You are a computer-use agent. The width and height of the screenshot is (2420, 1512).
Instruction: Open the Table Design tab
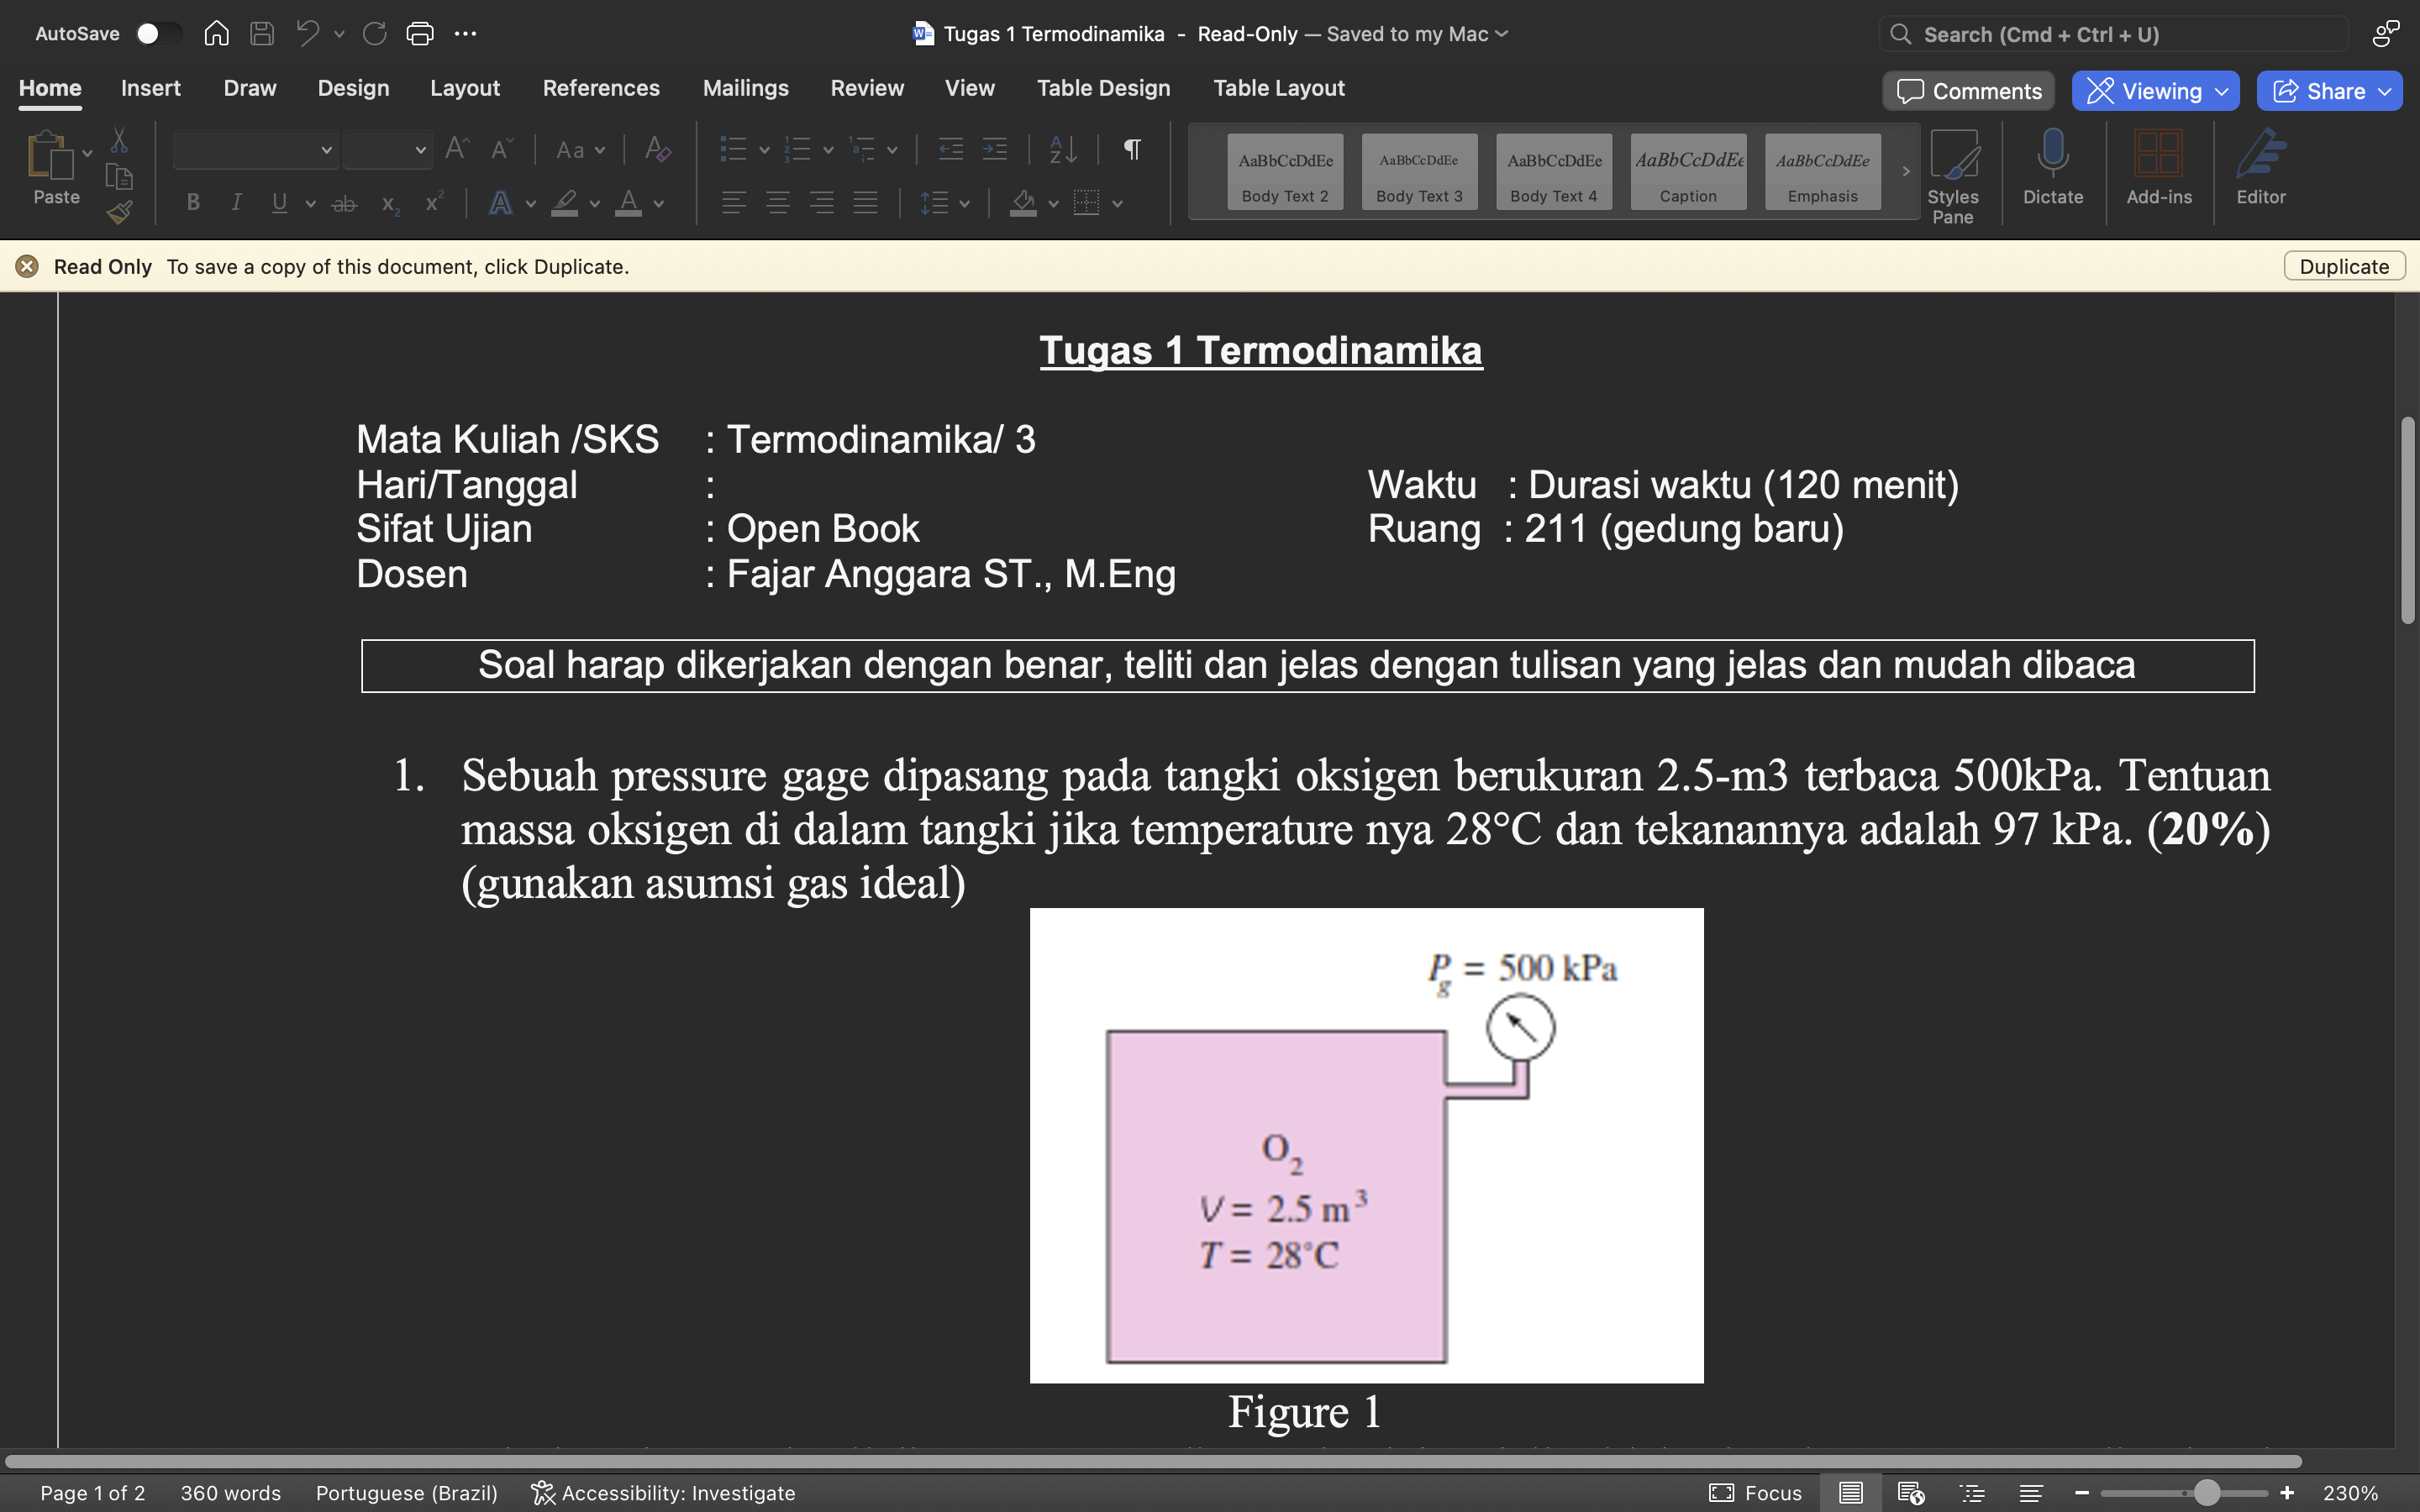click(x=1103, y=88)
